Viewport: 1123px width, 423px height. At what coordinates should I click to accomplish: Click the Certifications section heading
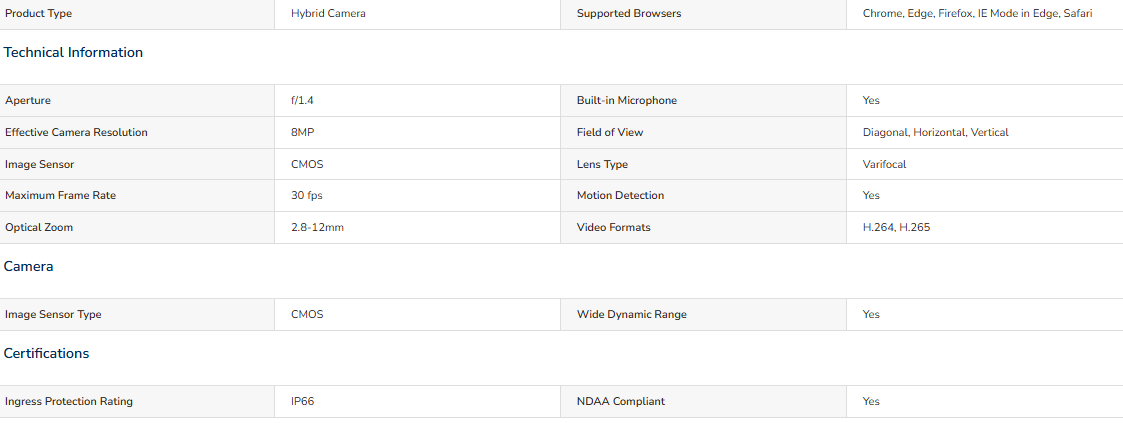tap(47, 354)
